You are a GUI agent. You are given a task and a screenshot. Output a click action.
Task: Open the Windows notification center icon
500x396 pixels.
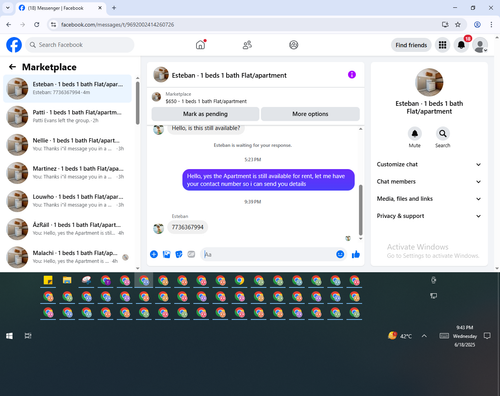coord(487,336)
